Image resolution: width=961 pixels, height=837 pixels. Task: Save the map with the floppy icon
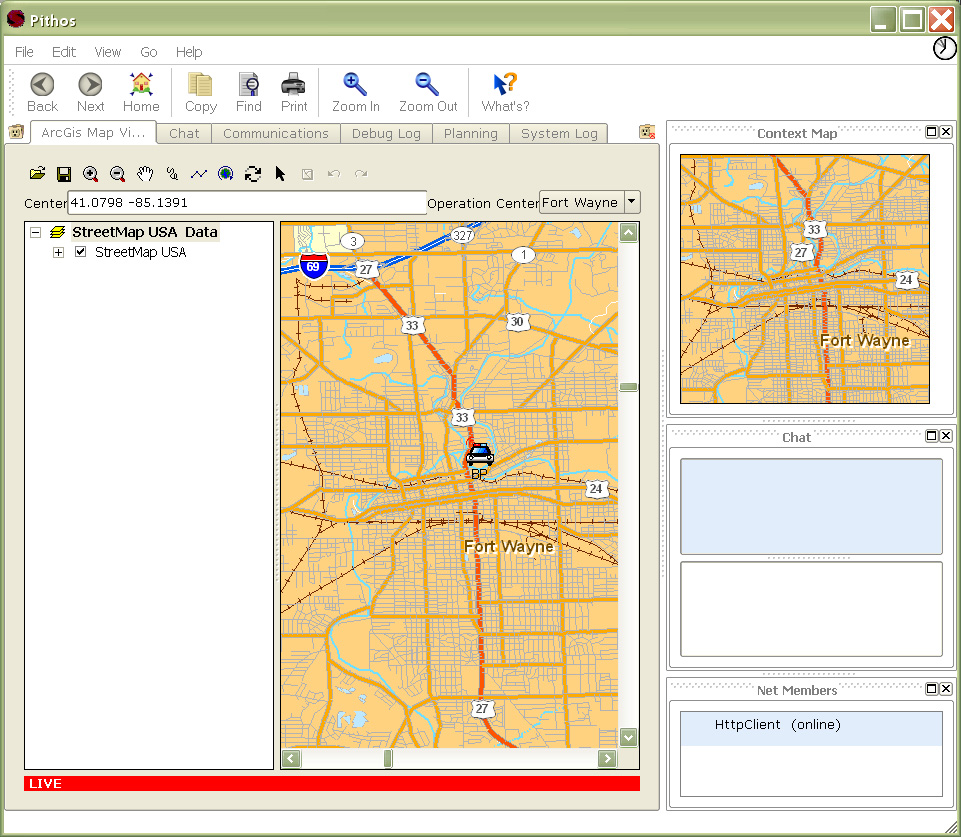tap(64, 174)
